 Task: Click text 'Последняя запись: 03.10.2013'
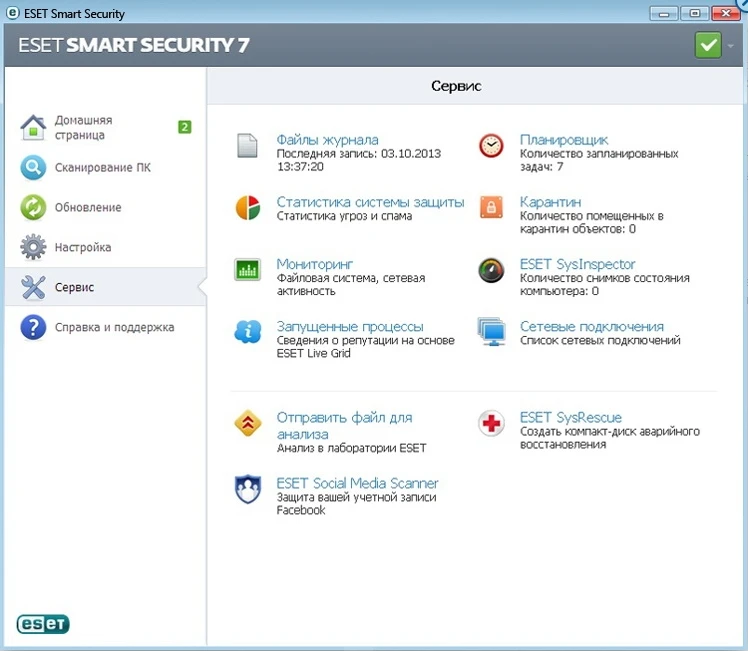(x=359, y=154)
